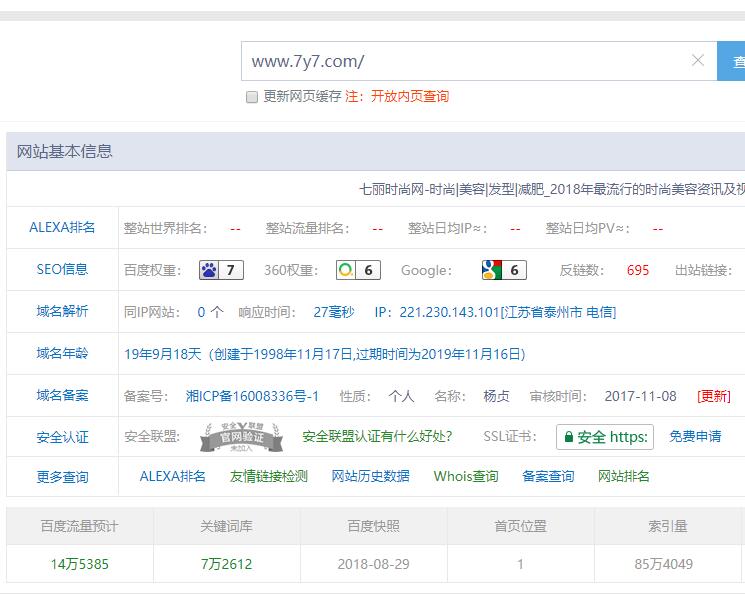Click the Baidu snapshot date 2018-08-29
The image size is (745, 594).
click(373, 564)
